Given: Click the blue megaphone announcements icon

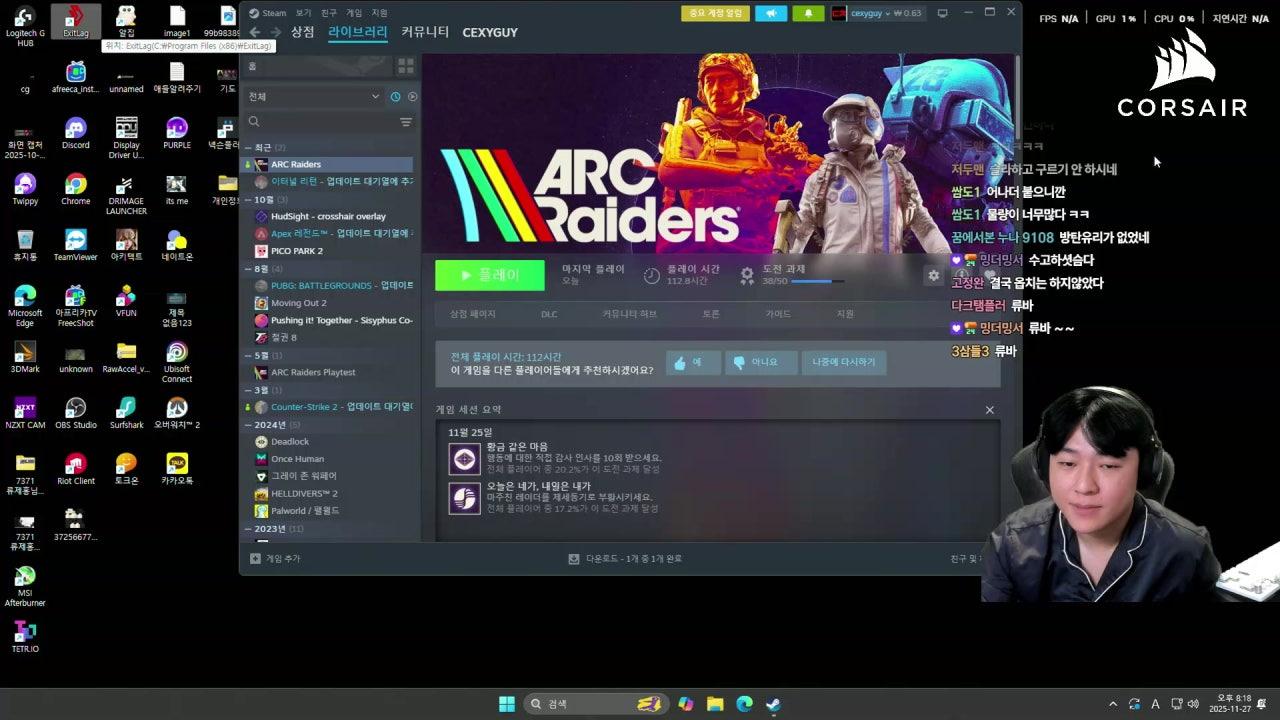Looking at the screenshot, I should click(773, 14).
